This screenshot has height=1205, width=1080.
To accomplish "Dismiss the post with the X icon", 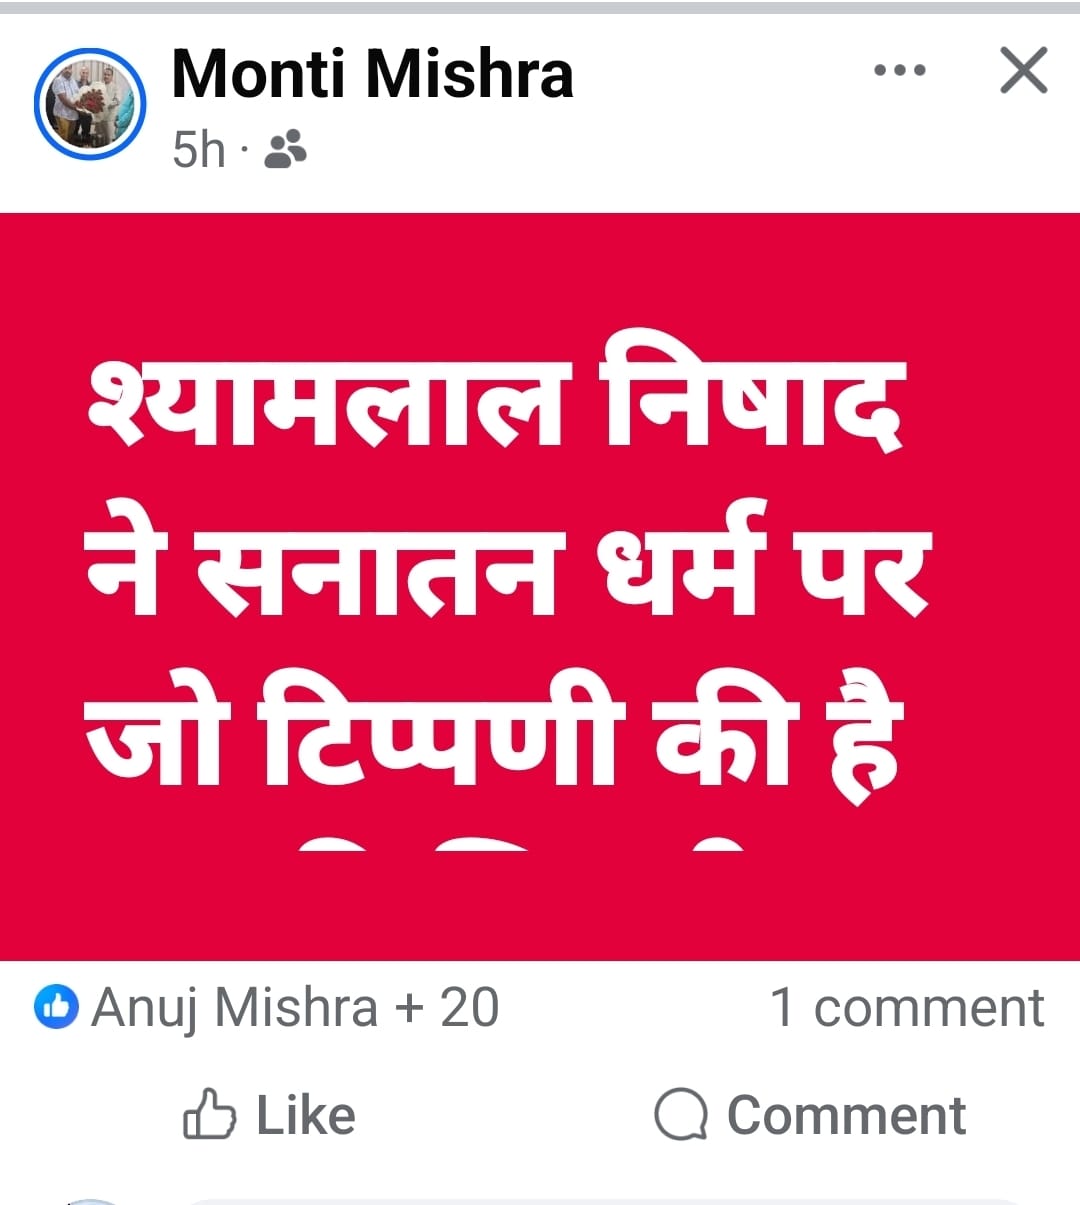I will pyautogui.click(x=1023, y=70).
